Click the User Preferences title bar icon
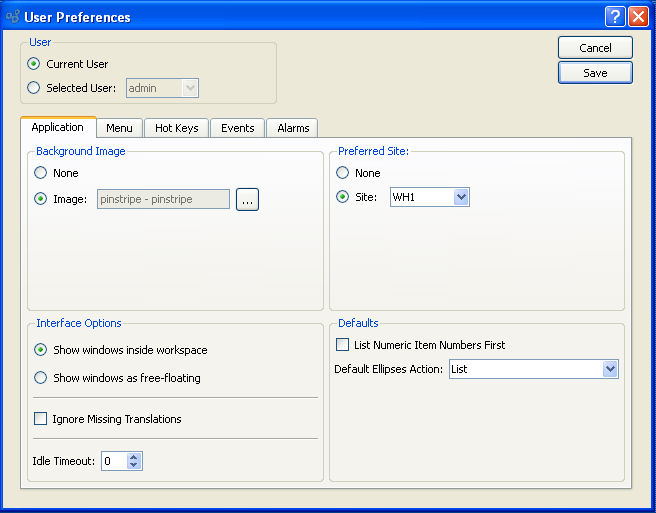The image size is (656, 513). (13, 17)
